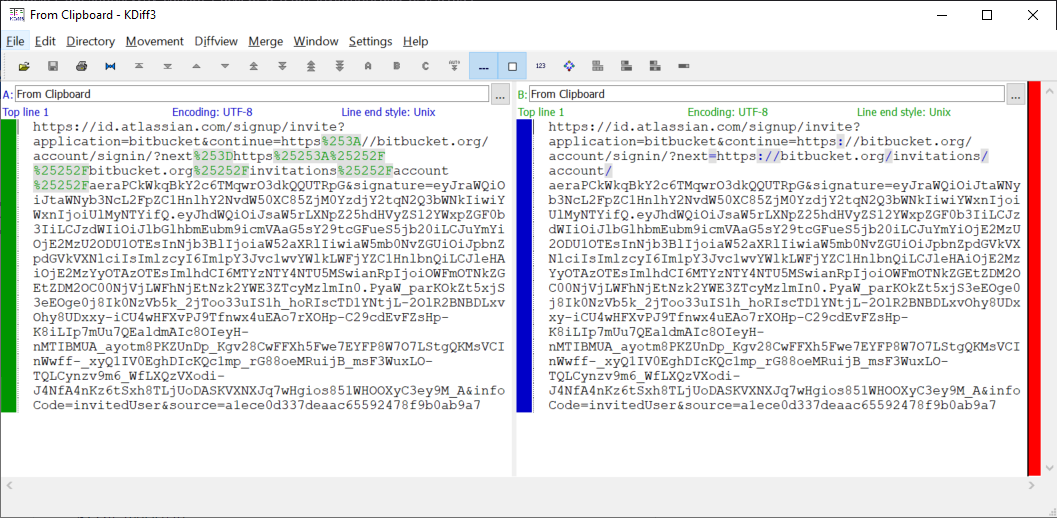The width and height of the screenshot is (1057, 518).
Task: Toggle show space and tab characters button
Action: coord(483,66)
